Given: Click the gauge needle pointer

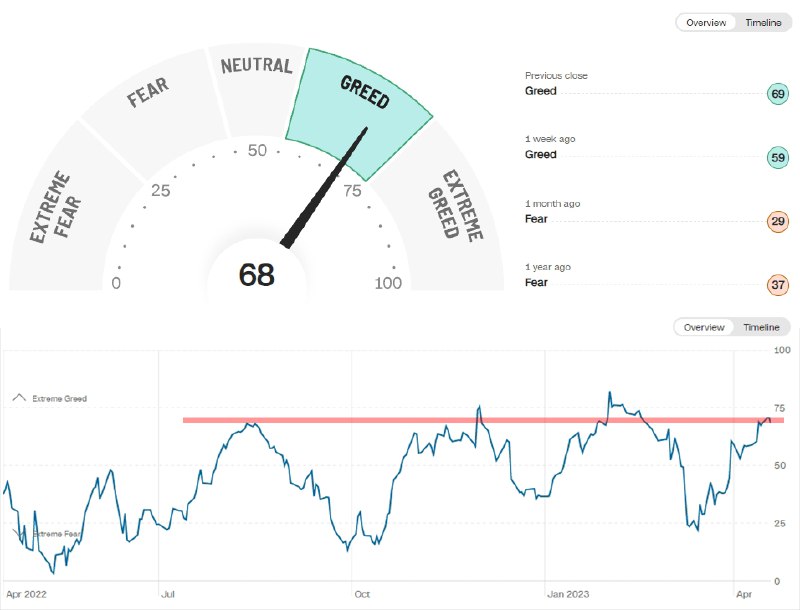Looking at the screenshot, I should 324,188.
